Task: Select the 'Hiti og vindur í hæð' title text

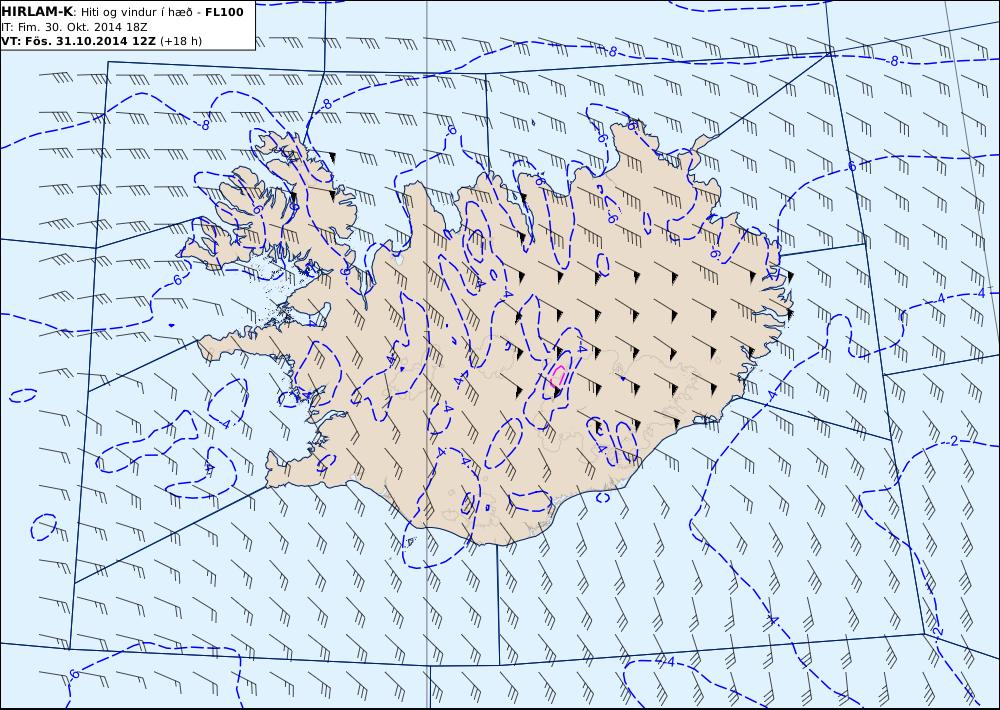Action: coord(136,12)
